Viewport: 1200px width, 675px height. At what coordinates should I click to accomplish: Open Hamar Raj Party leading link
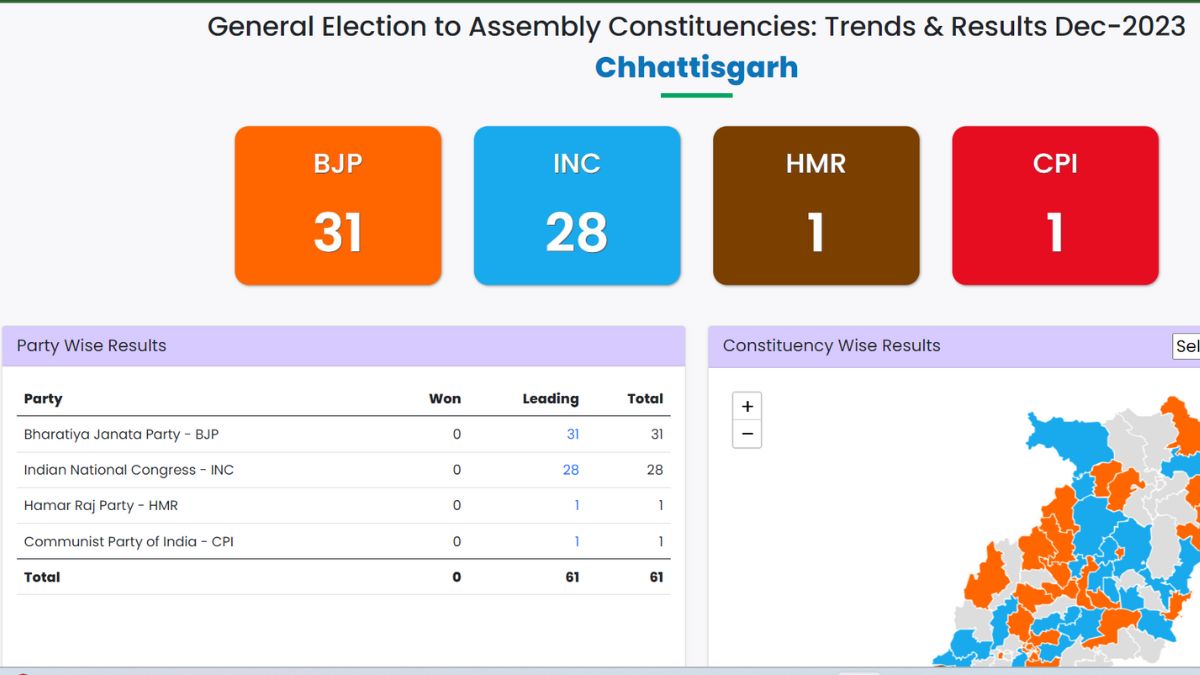point(576,506)
